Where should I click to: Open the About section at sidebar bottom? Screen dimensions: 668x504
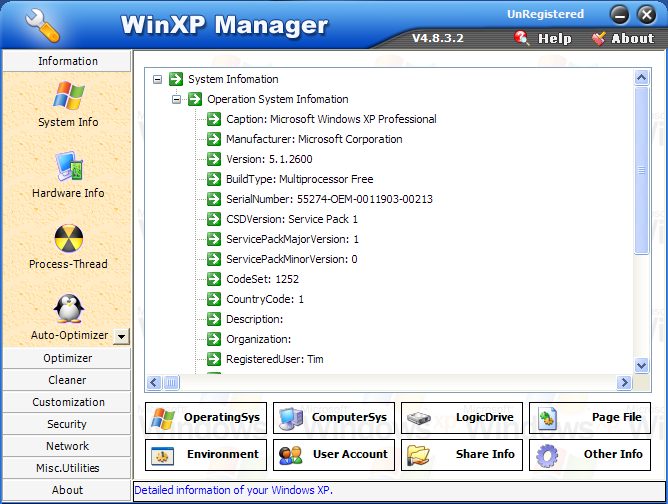pyautogui.click(x=67, y=490)
